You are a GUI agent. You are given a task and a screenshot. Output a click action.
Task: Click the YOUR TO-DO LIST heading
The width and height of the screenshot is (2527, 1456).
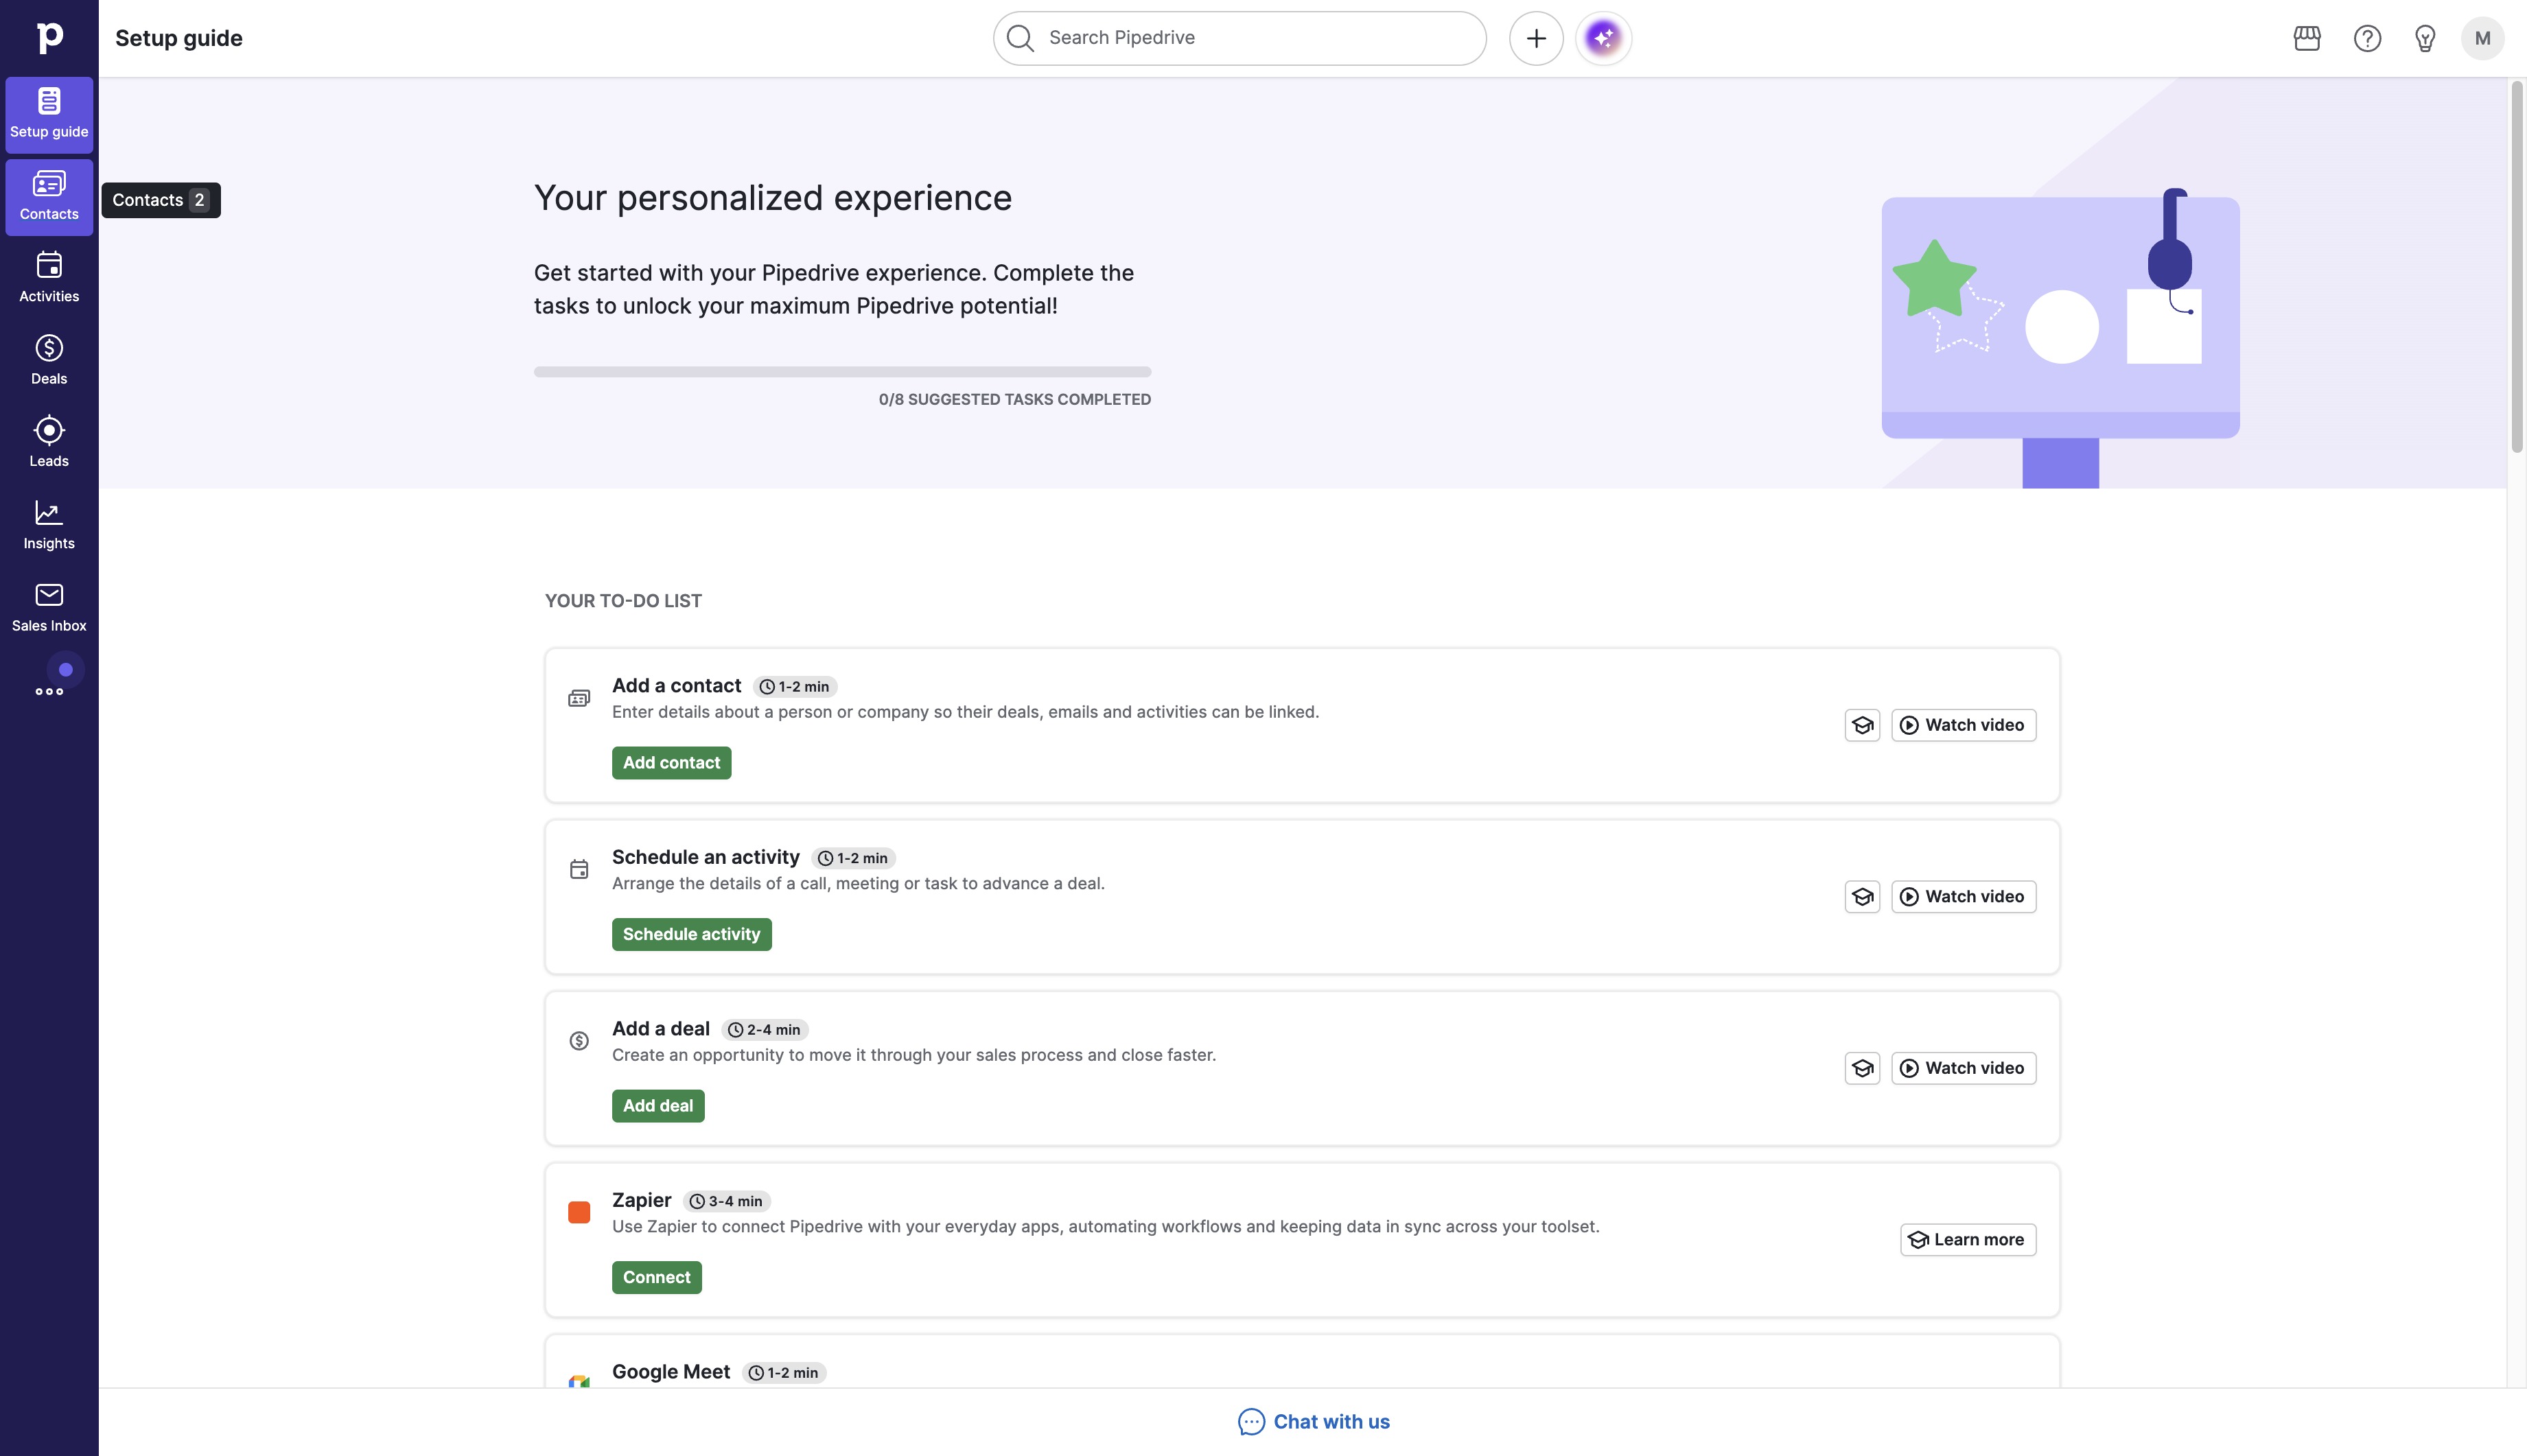pos(623,600)
